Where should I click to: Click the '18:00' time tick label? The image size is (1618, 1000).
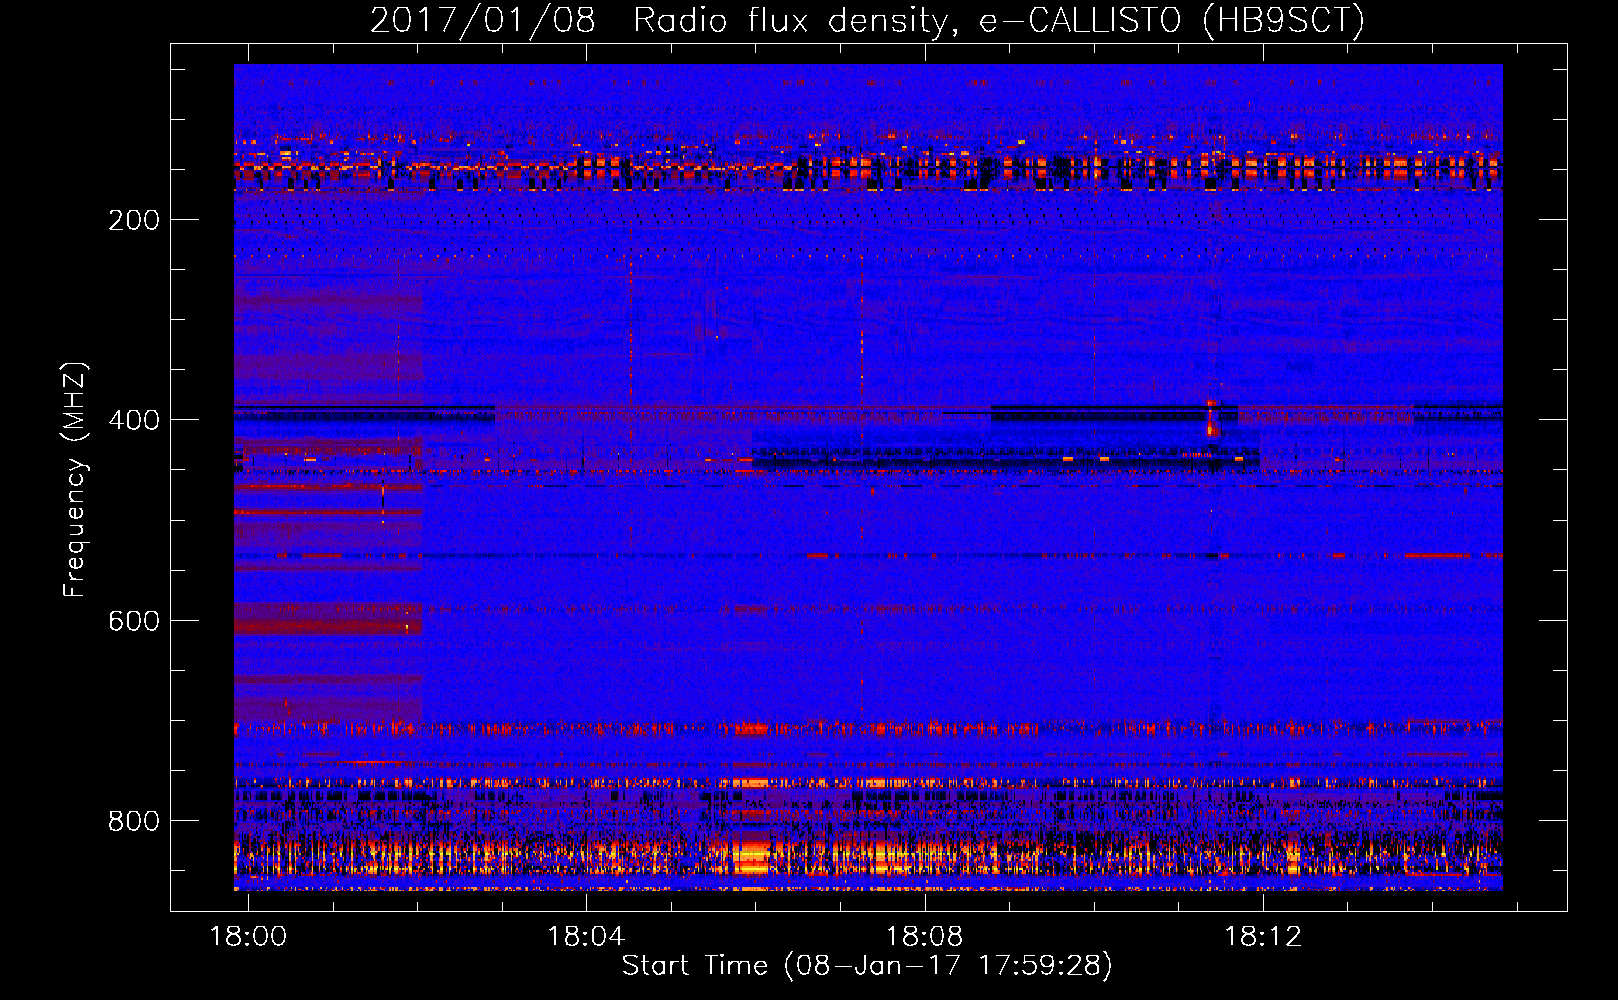click(247, 936)
